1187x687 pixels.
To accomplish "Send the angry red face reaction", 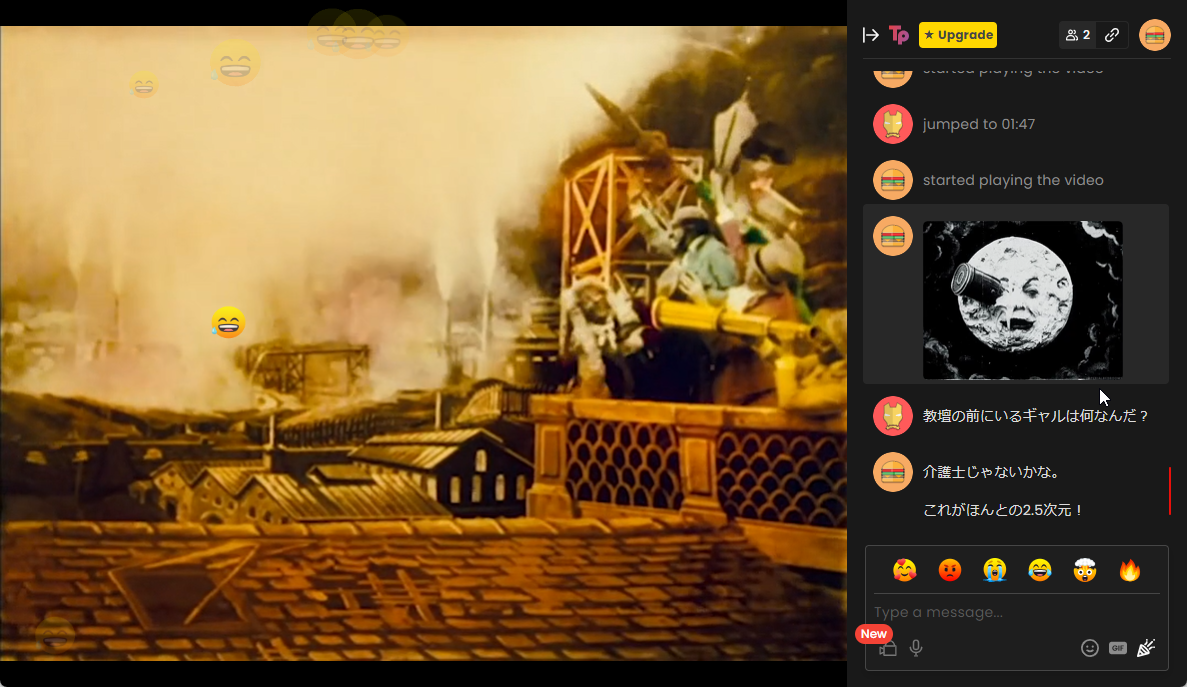I will pyautogui.click(x=949, y=570).
